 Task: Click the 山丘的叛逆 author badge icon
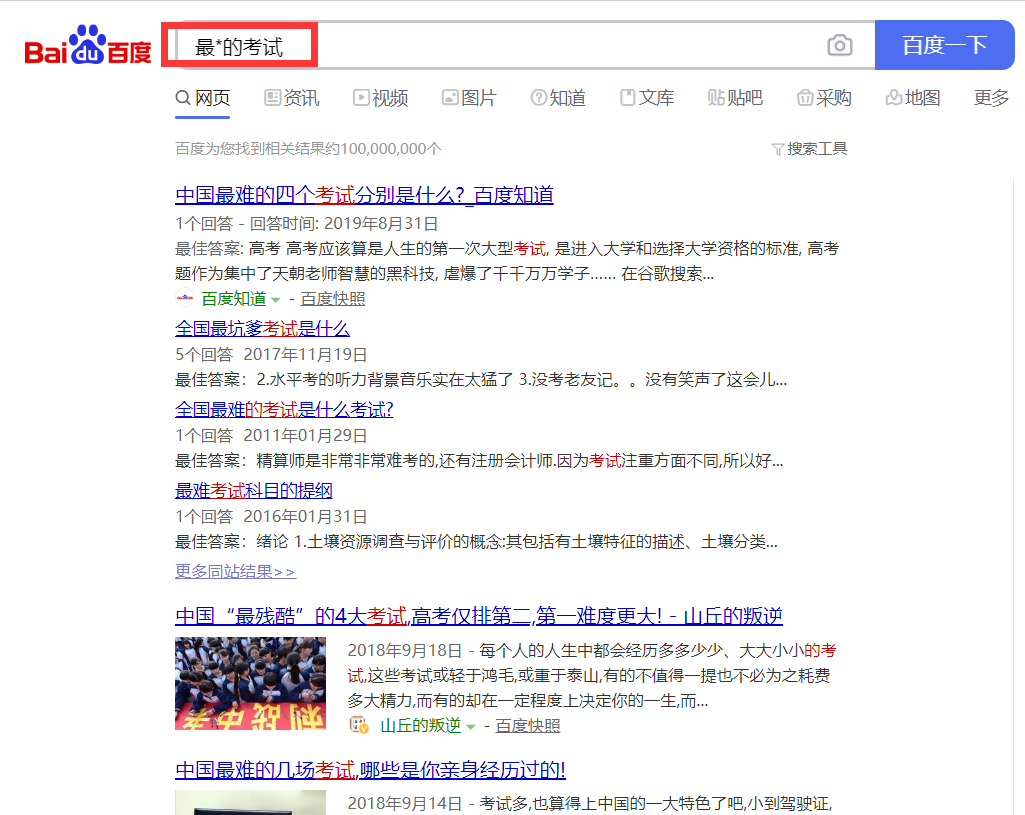point(359,725)
